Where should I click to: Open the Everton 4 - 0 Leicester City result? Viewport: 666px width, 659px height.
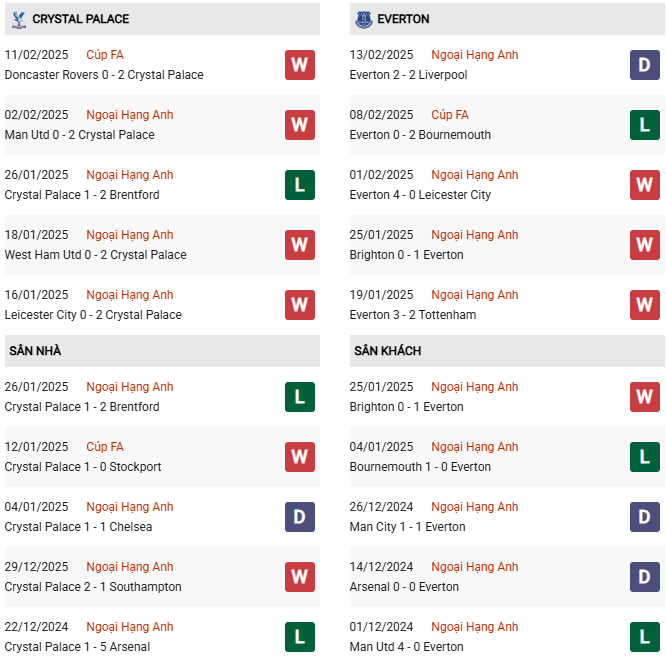click(x=420, y=195)
